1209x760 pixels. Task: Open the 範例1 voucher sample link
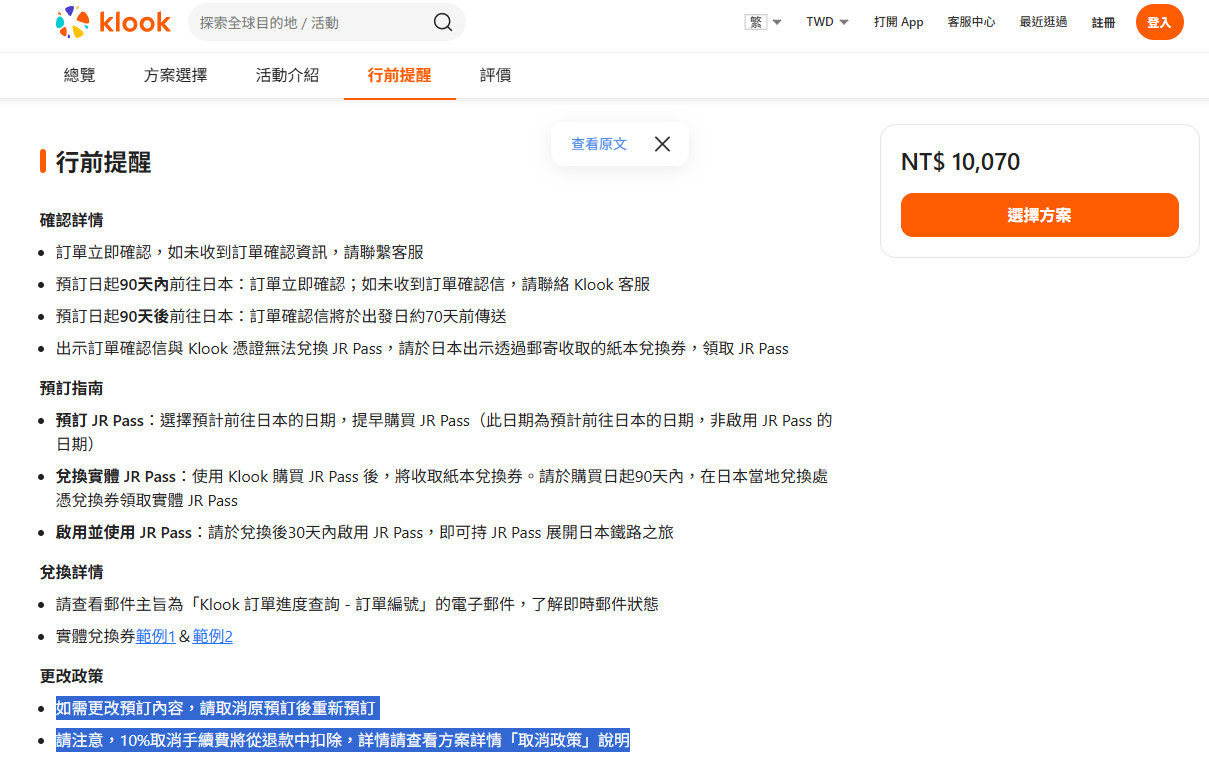coord(155,636)
